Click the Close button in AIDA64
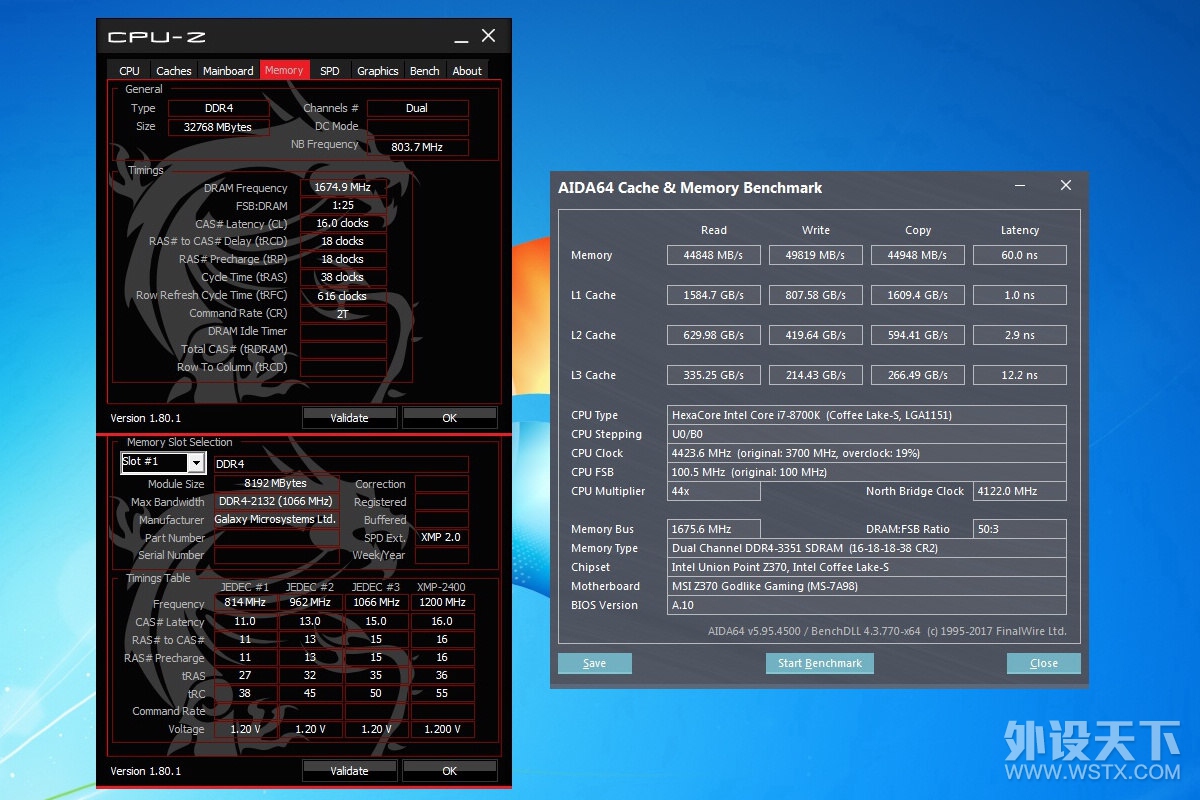 pos(1044,663)
